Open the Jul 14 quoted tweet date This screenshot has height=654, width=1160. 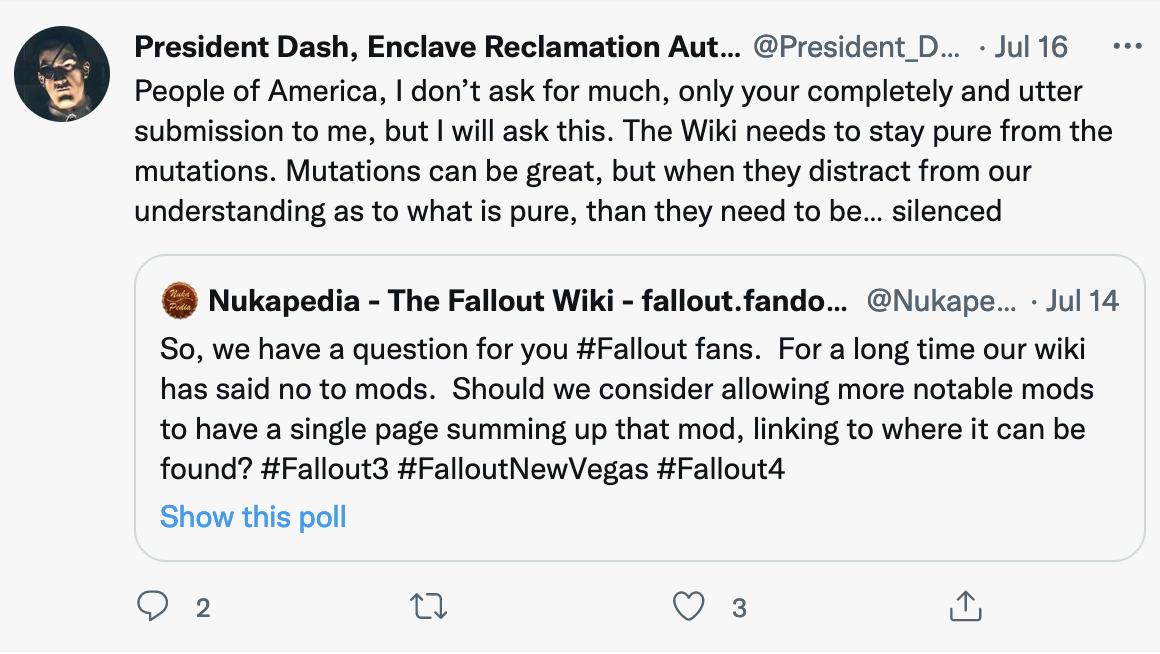pos(1082,299)
